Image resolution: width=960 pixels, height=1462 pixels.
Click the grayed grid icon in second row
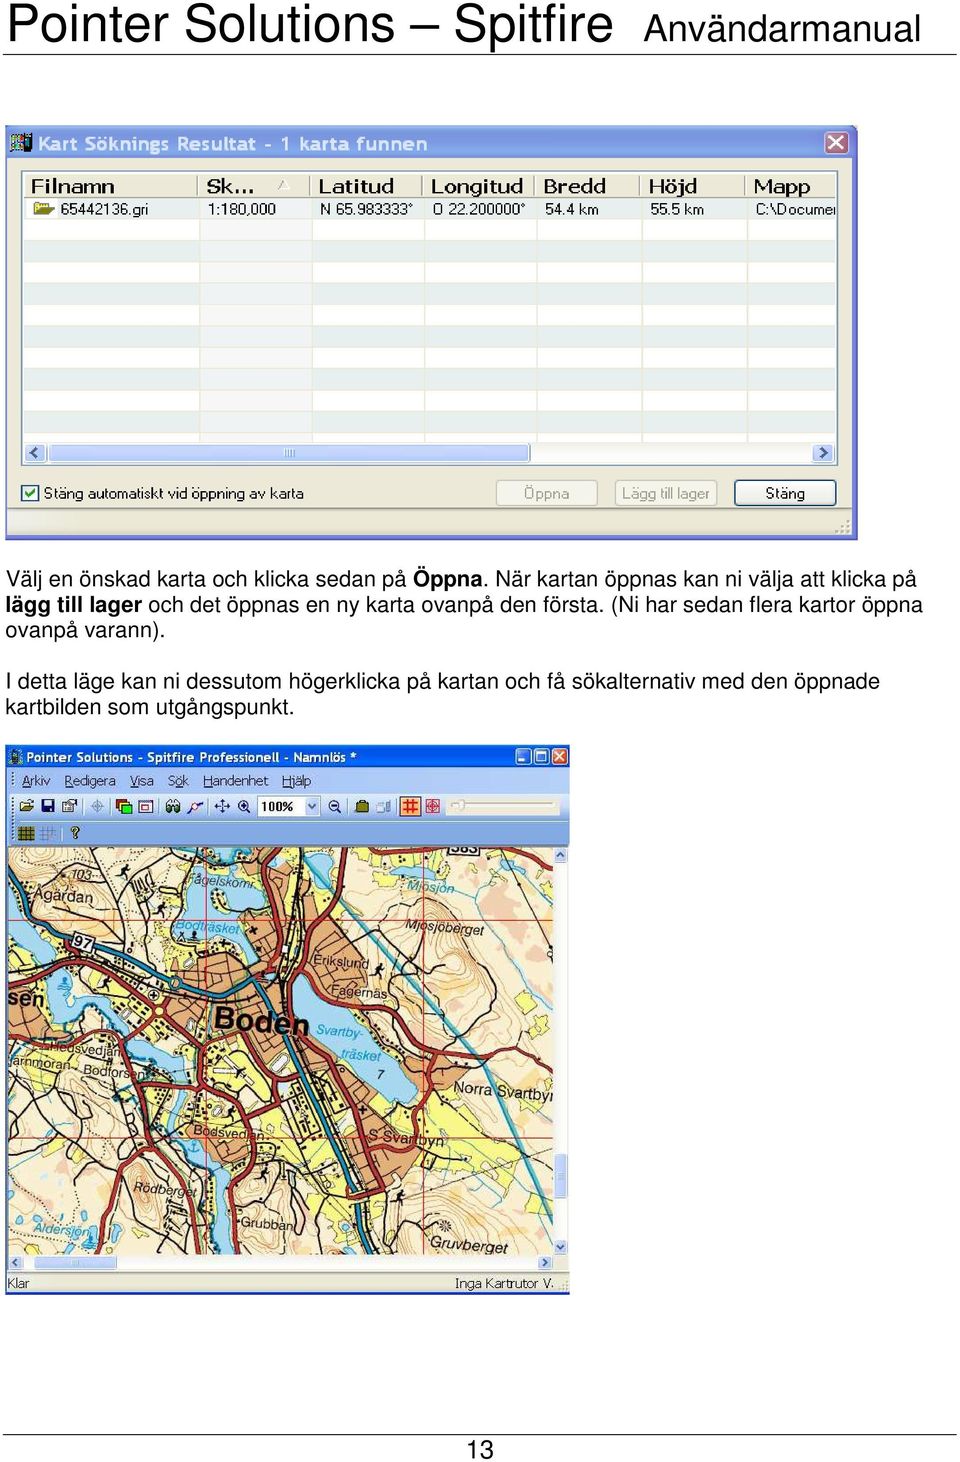tap(48, 833)
